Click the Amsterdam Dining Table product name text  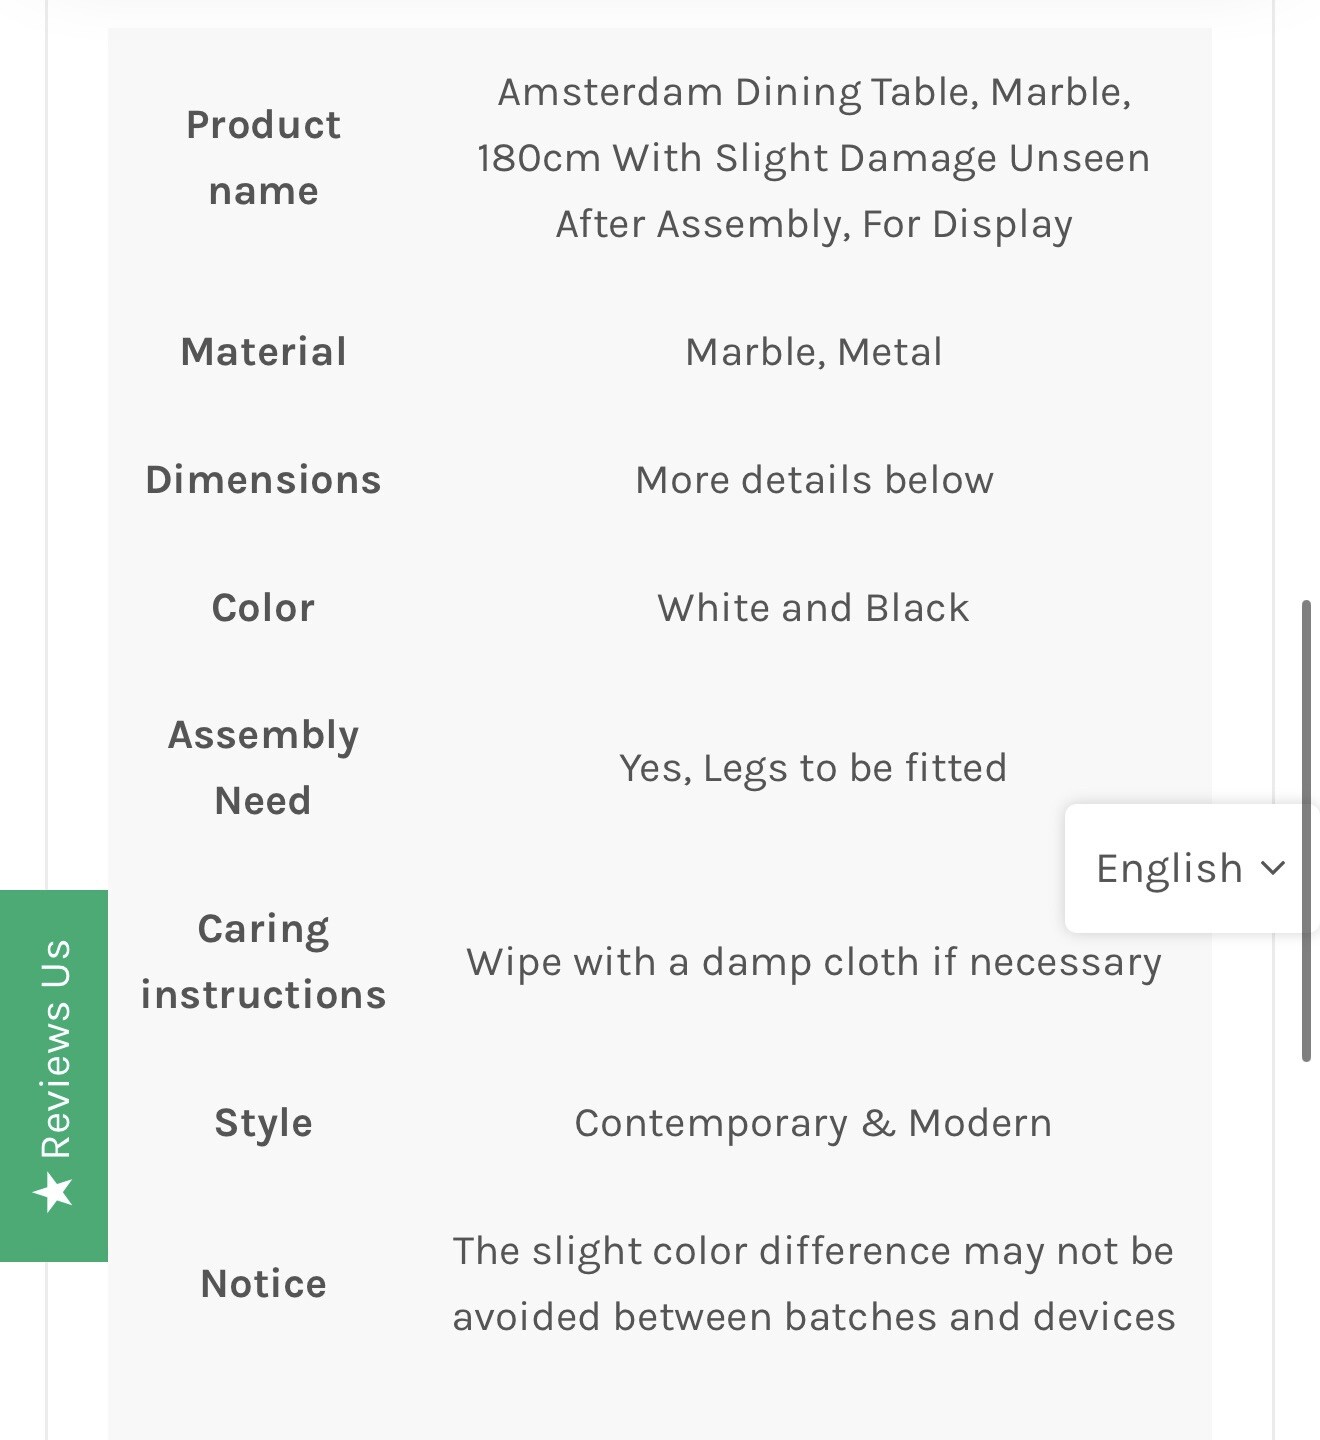[814, 158]
